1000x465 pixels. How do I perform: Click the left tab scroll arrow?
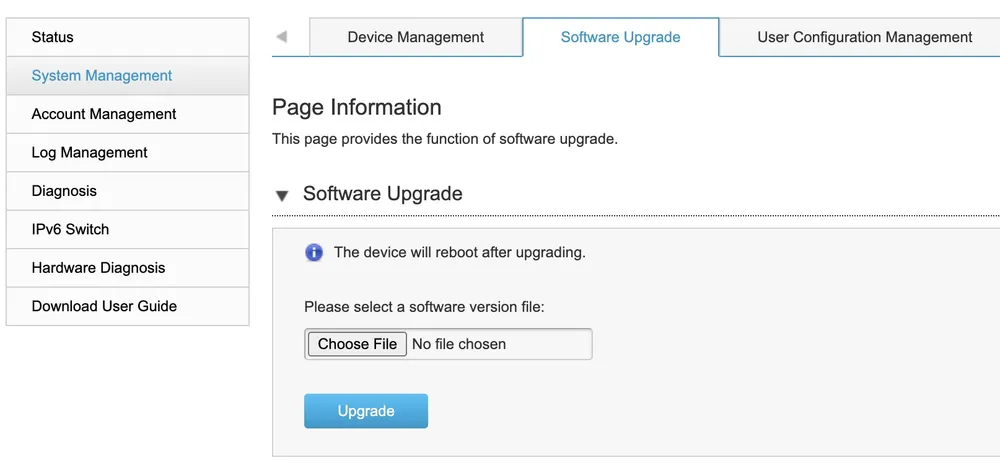pos(281,37)
